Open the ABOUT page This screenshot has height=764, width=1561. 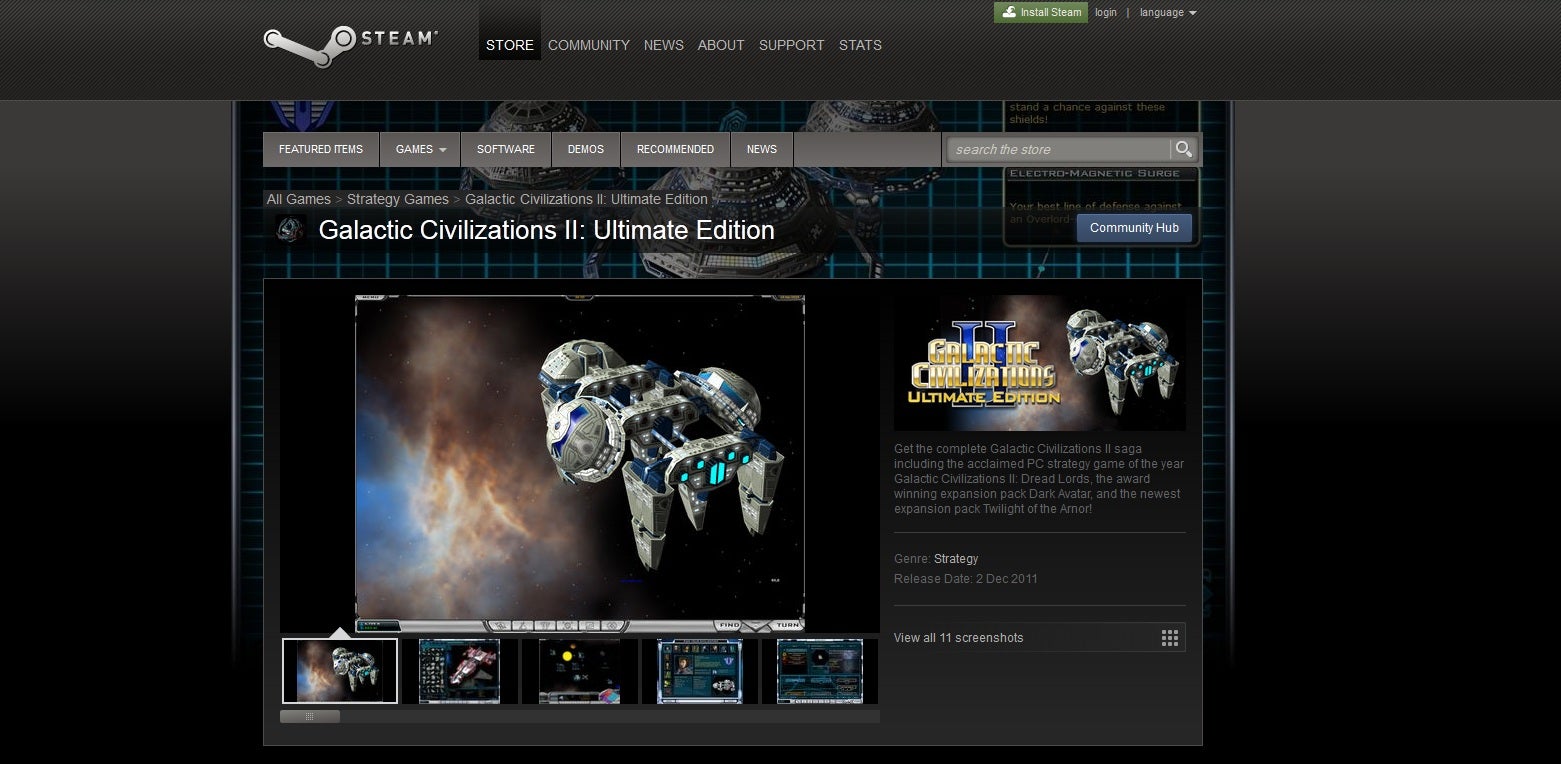pos(721,45)
